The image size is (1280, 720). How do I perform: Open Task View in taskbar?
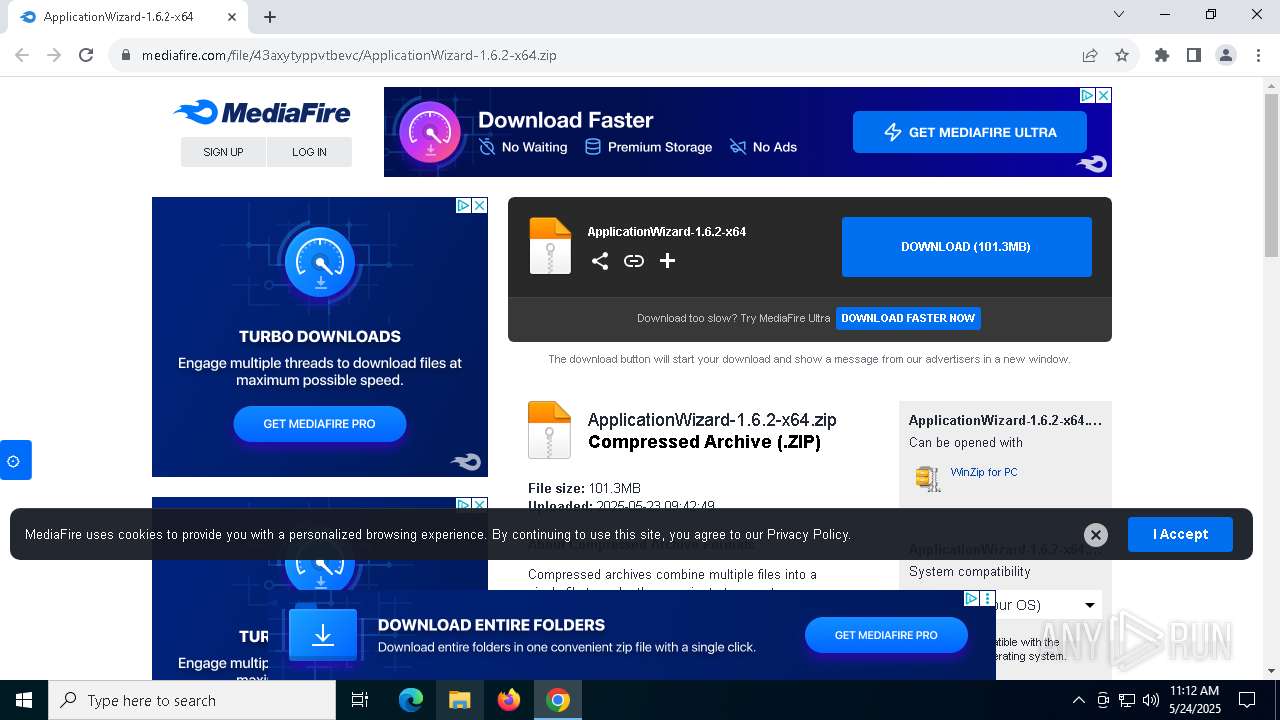360,700
